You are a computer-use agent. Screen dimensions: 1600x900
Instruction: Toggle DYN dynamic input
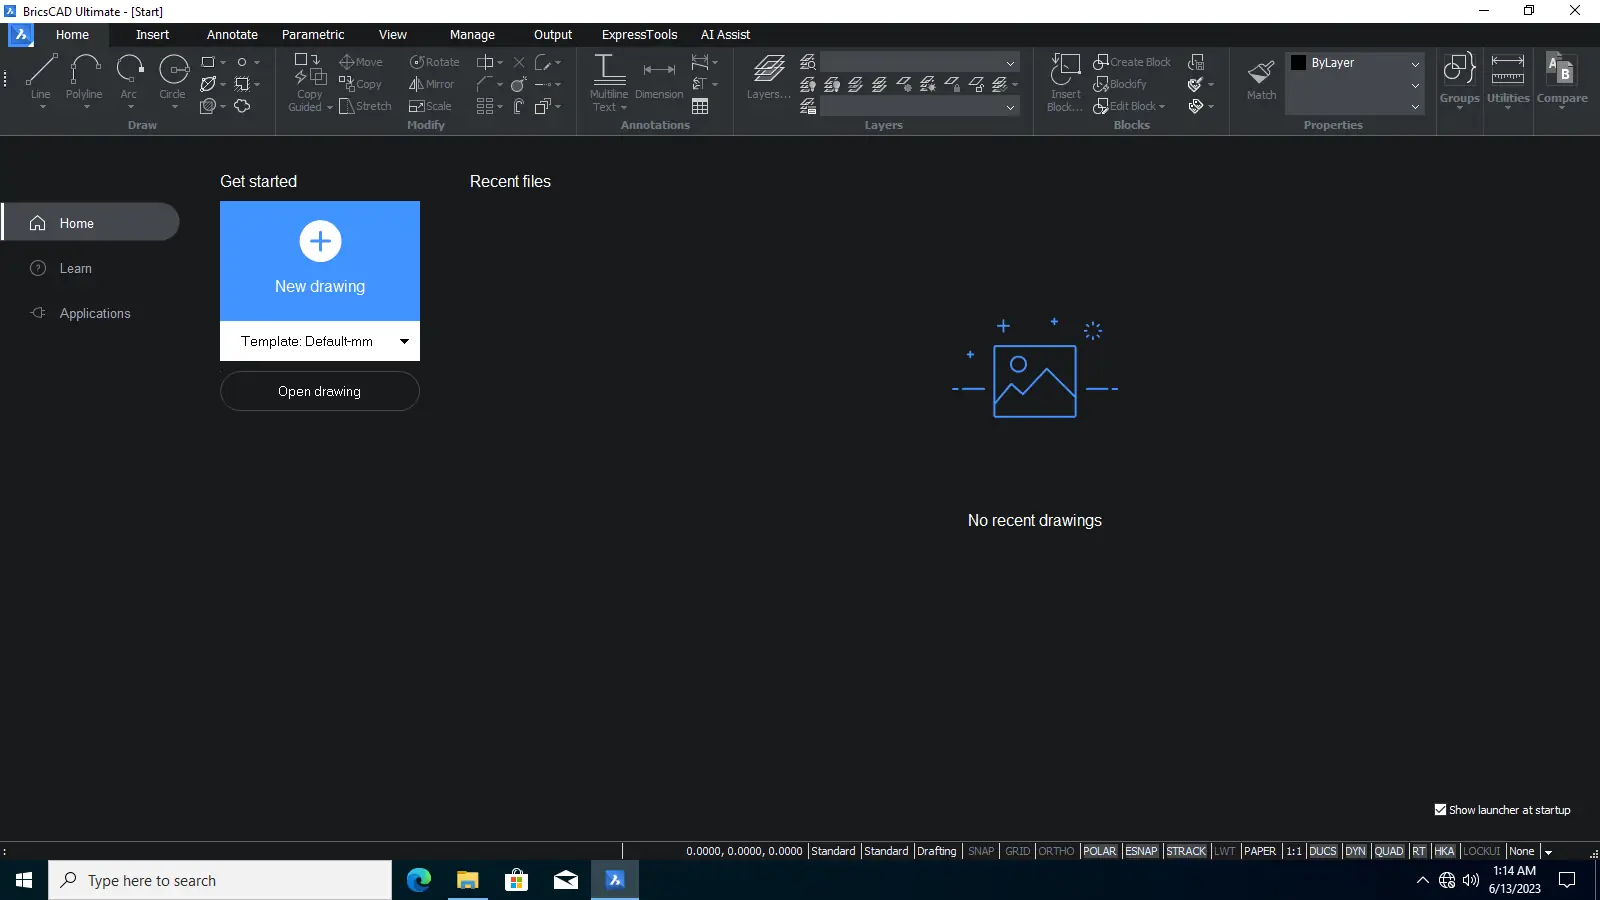1355,851
